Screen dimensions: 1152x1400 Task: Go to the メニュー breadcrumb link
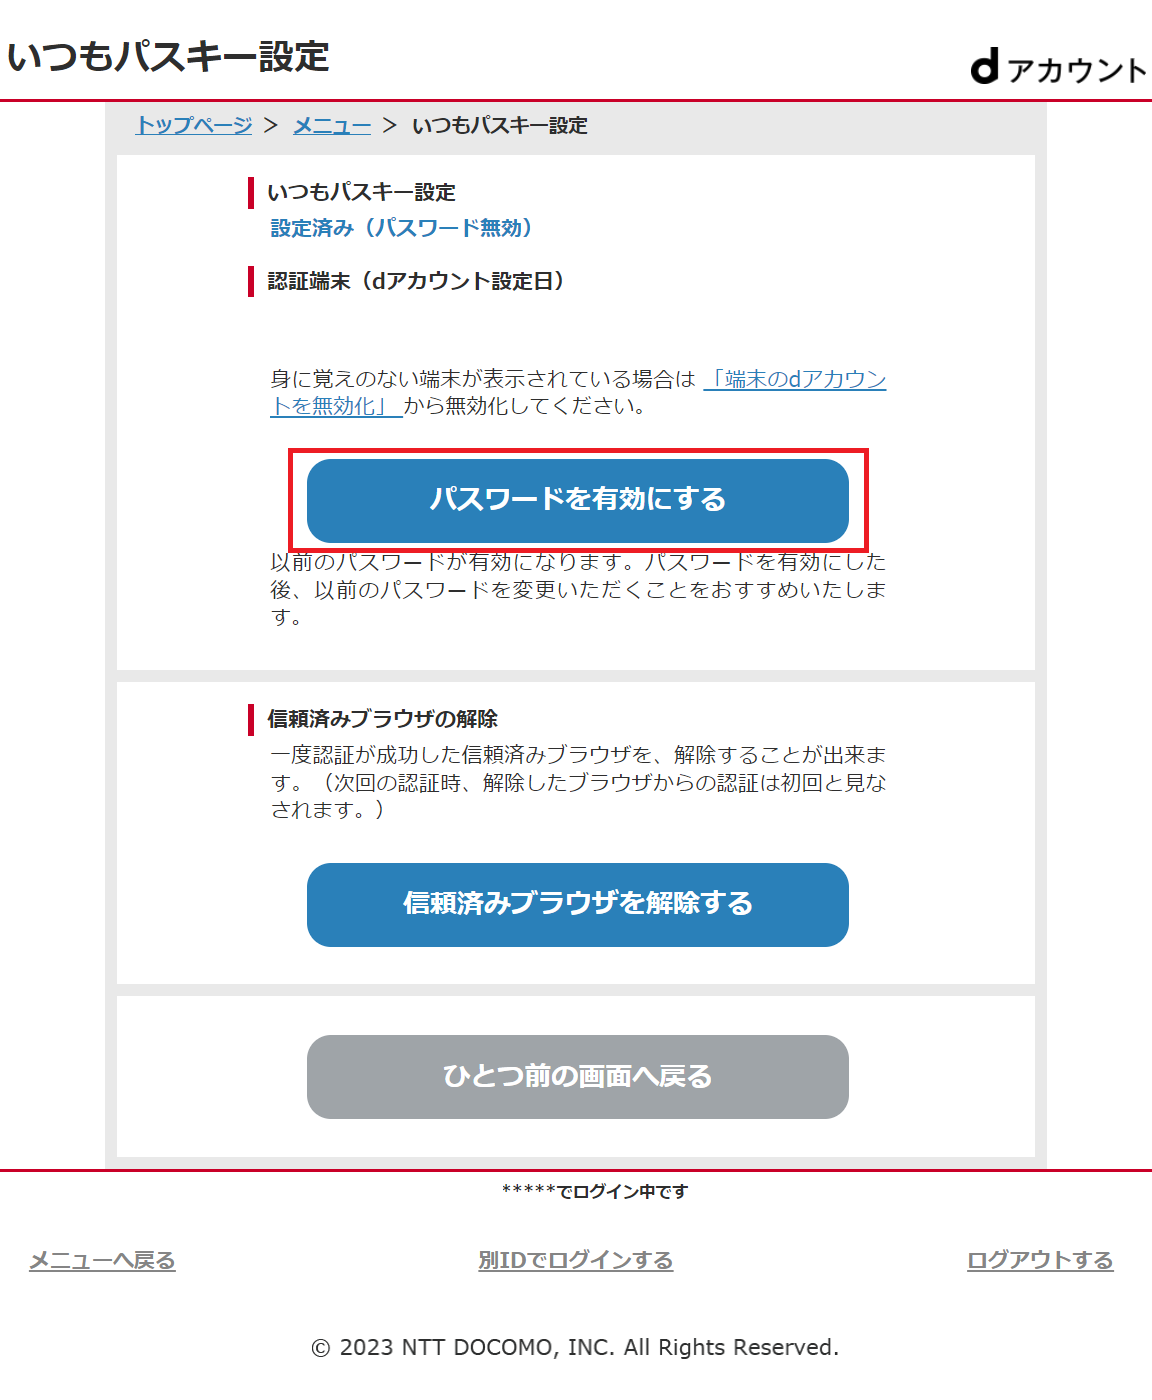(x=332, y=125)
